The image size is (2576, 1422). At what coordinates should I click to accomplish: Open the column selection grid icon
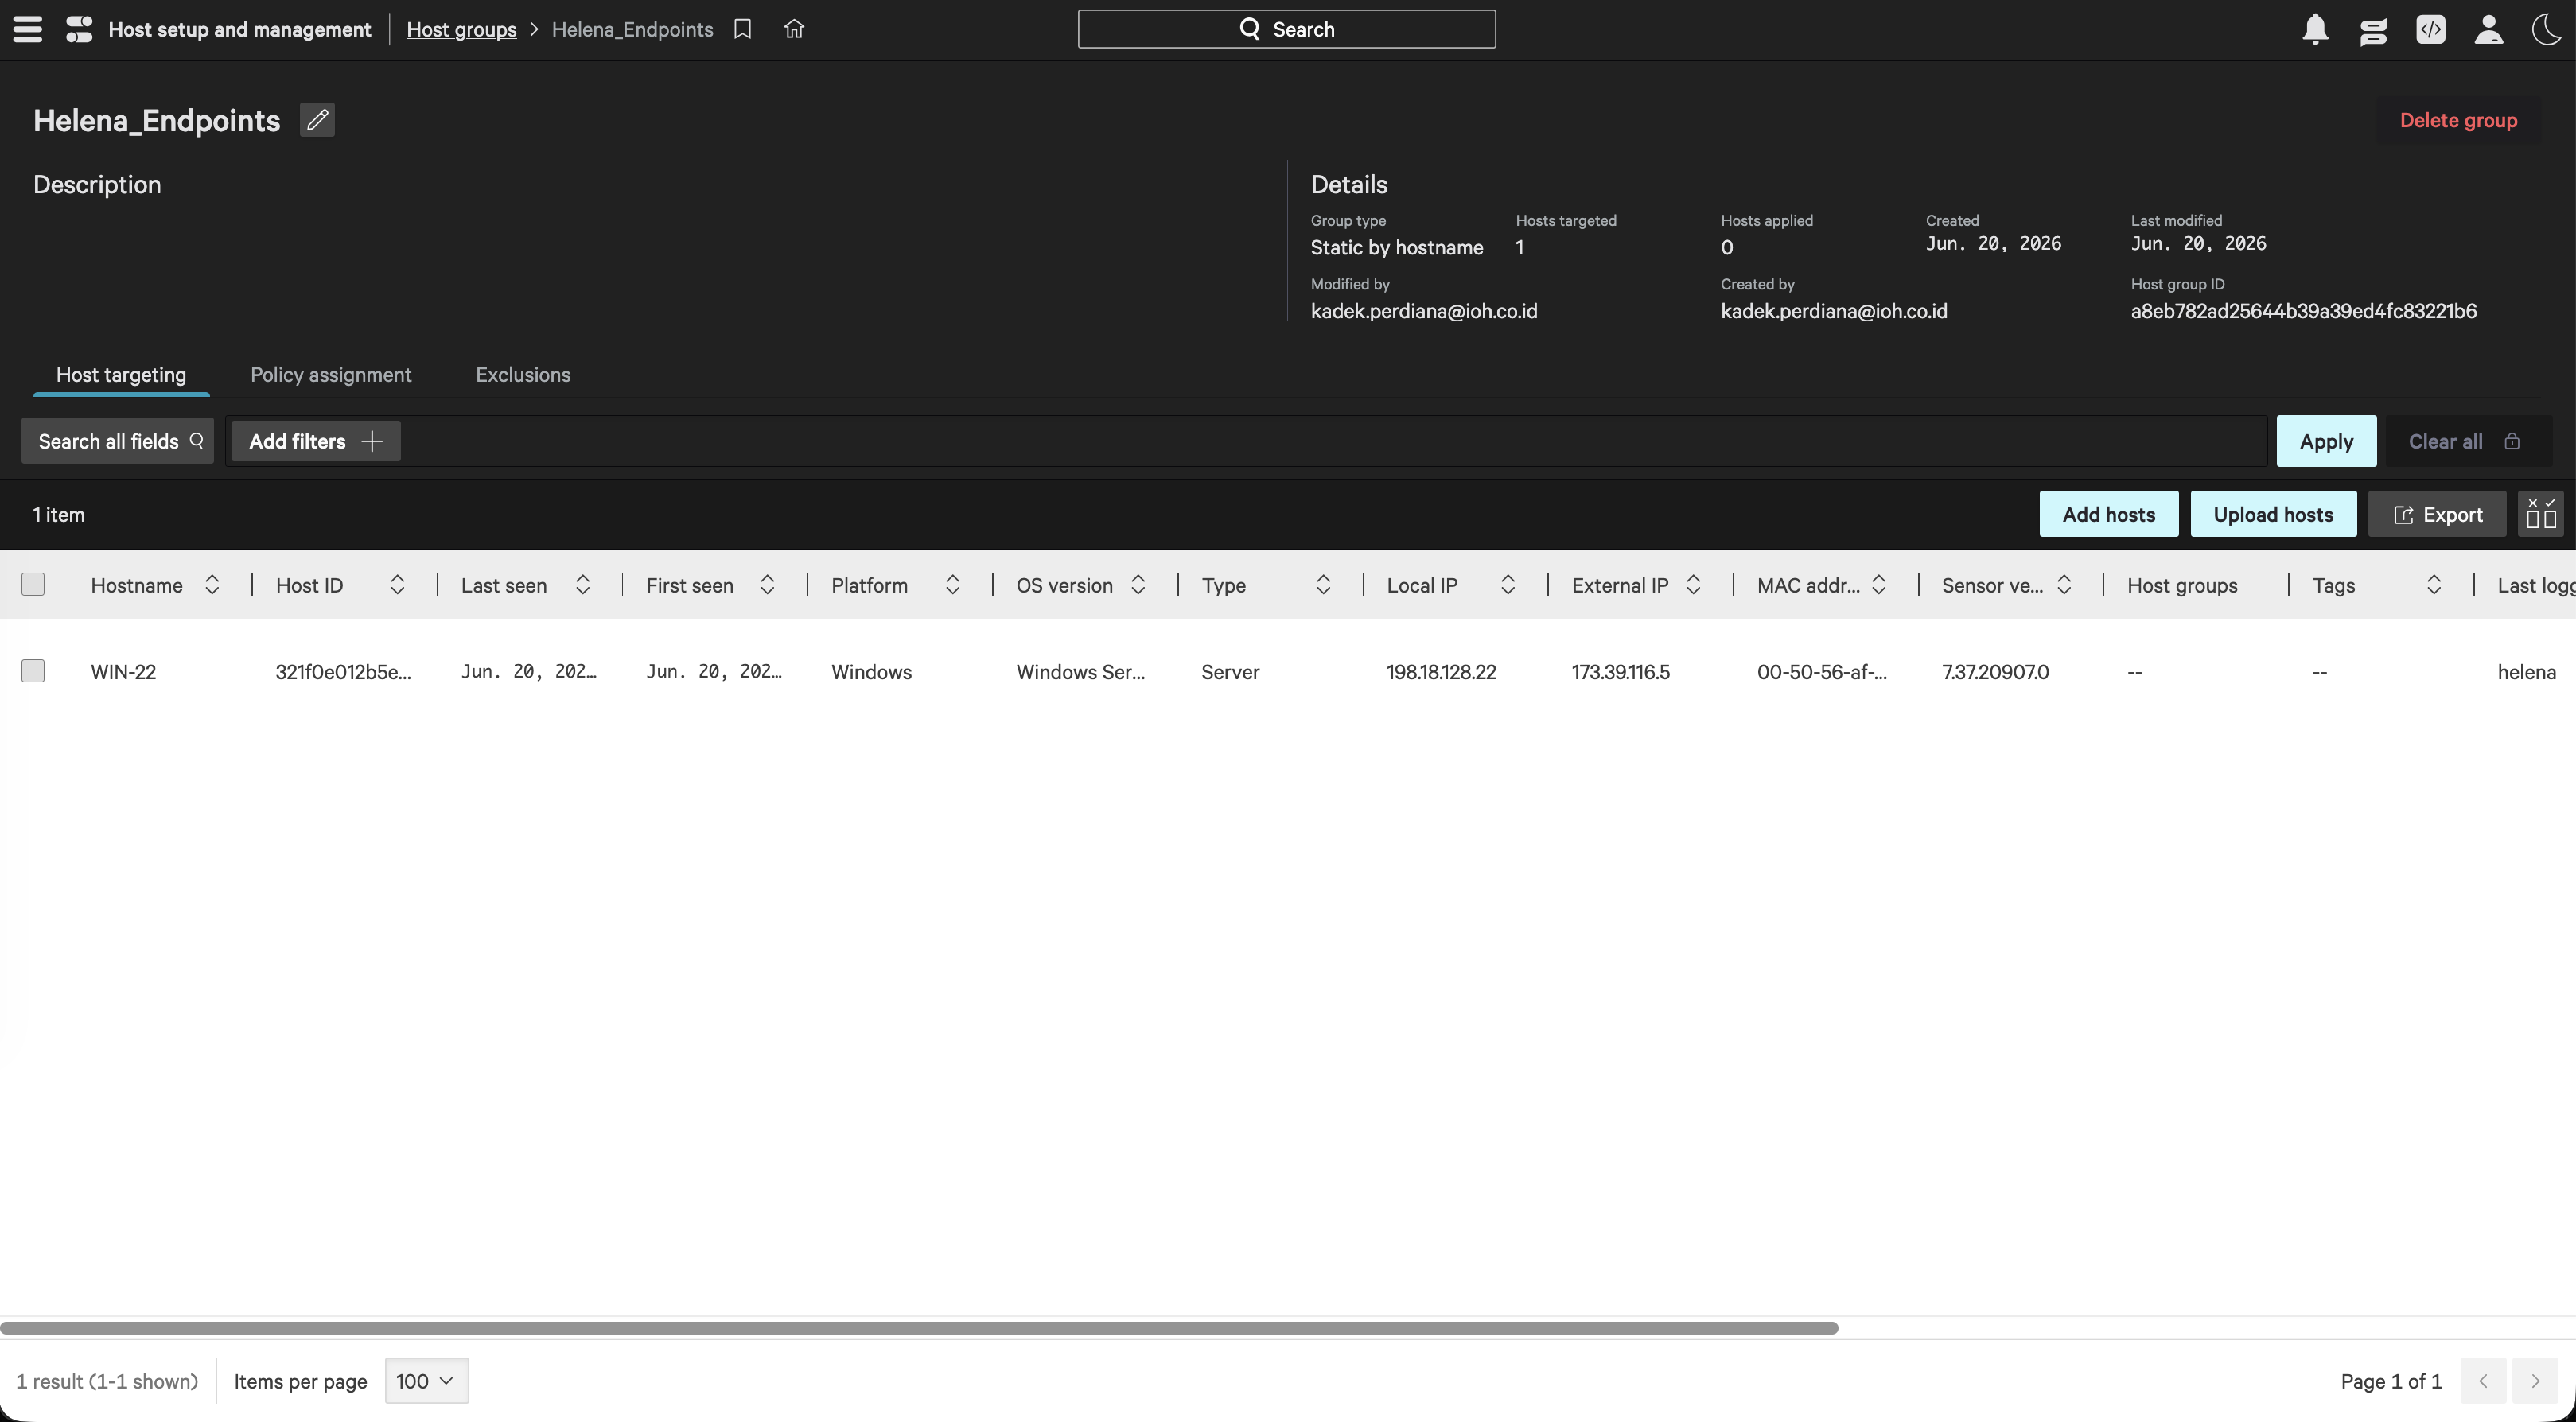pyautogui.click(x=2540, y=514)
